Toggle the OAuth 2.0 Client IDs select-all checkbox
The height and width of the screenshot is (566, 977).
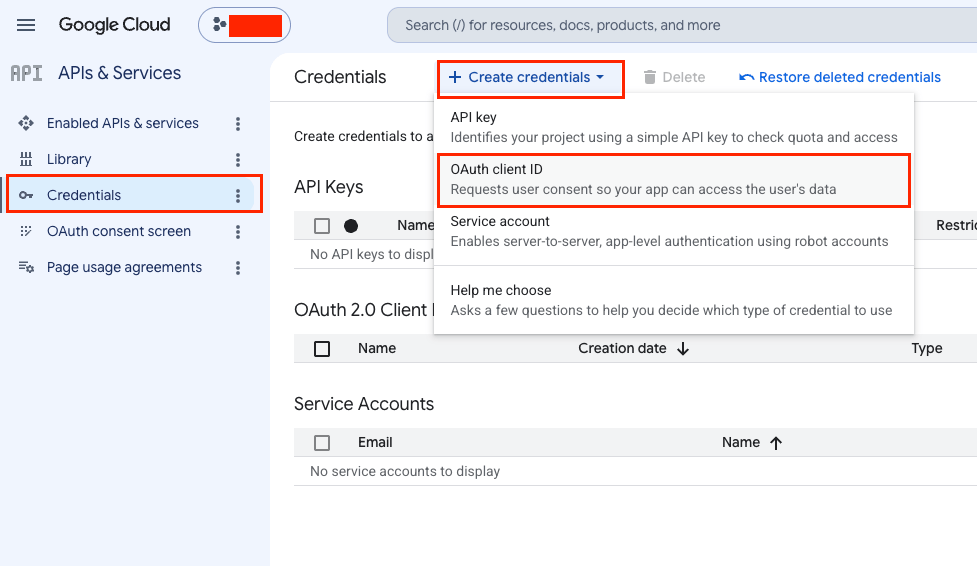[x=322, y=348]
